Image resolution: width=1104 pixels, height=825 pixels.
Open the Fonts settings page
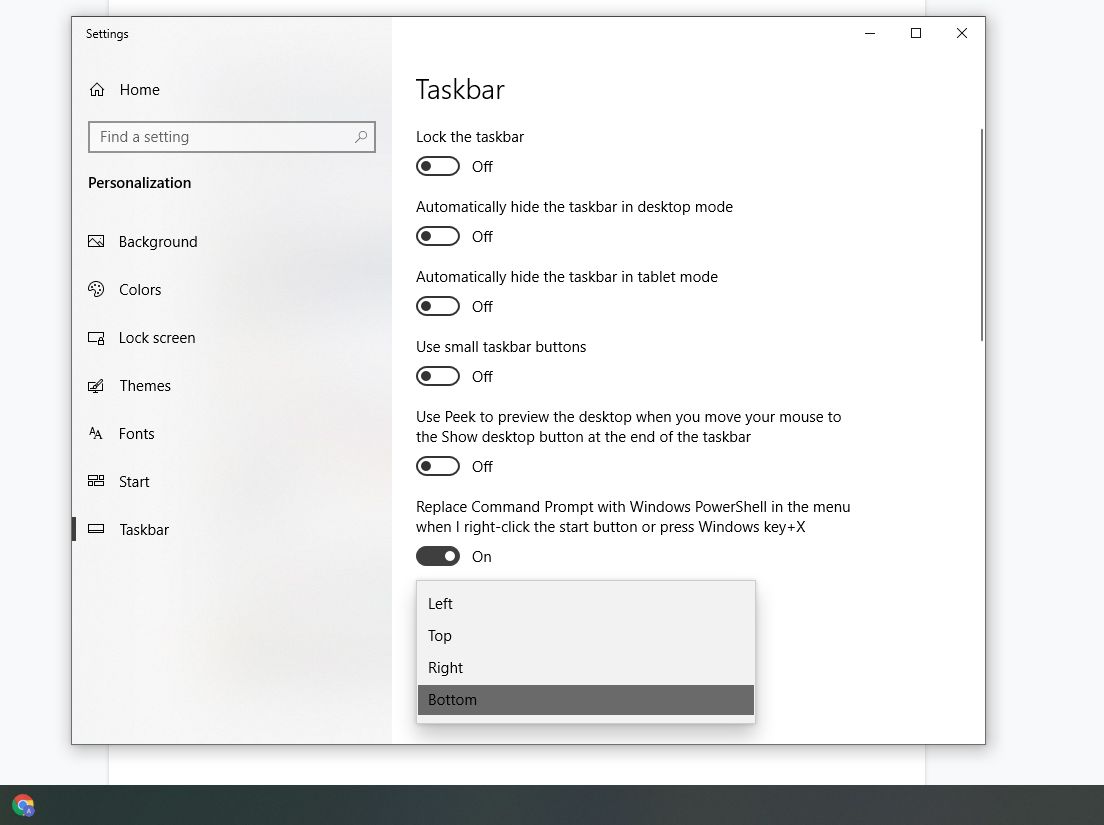tap(136, 433)
